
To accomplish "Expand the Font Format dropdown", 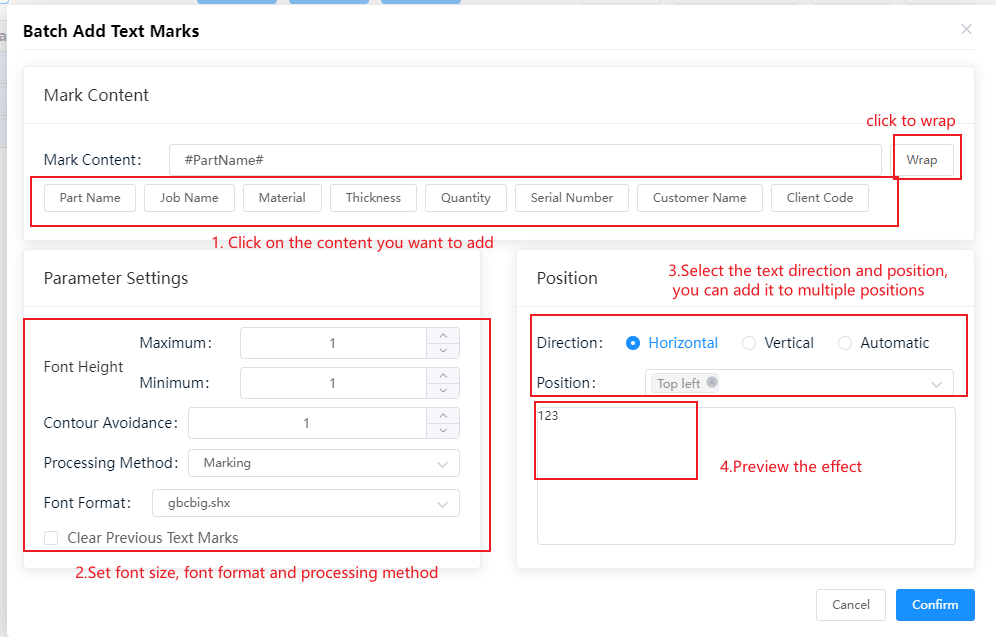I will [306, 503].
